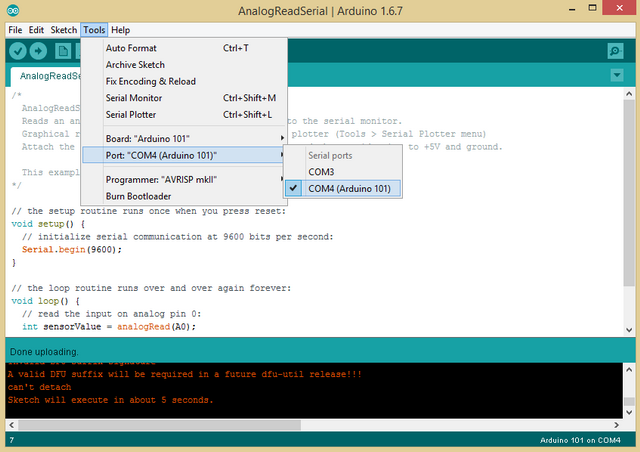Click horizontal scrollbar right arrow

click(x=616, y=425)
